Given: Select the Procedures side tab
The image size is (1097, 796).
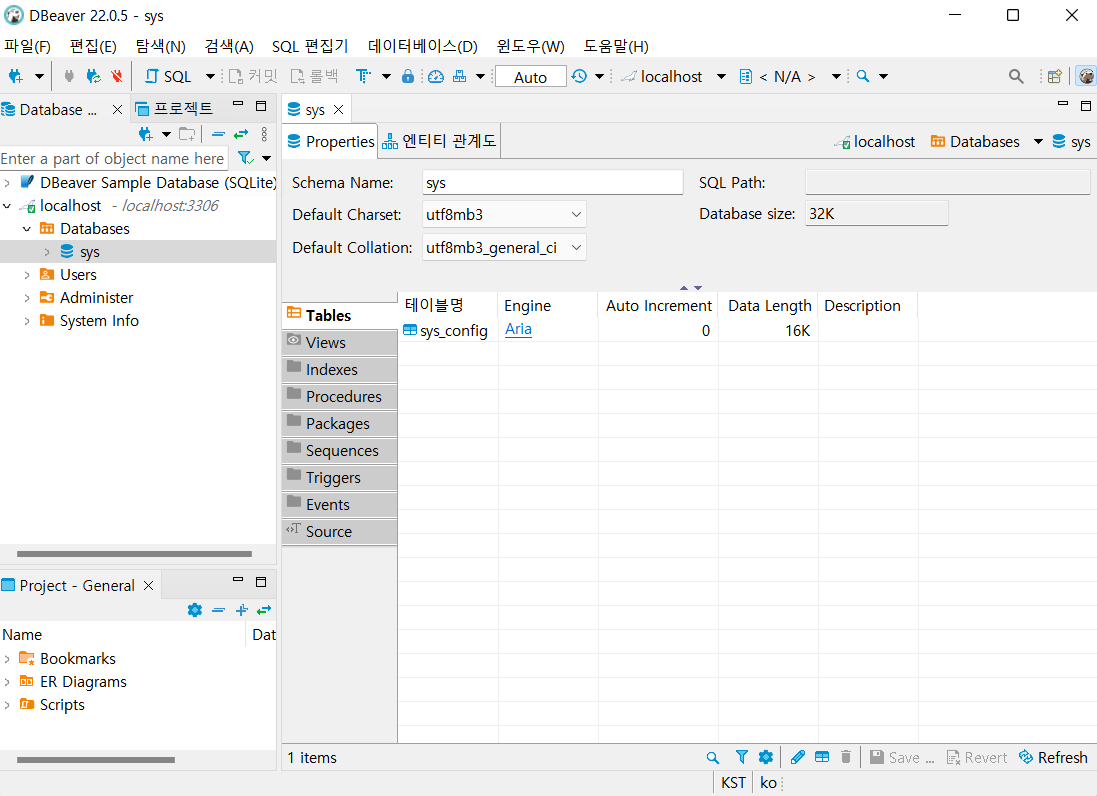Looking at the screenshot, I should tap(340, 397).
